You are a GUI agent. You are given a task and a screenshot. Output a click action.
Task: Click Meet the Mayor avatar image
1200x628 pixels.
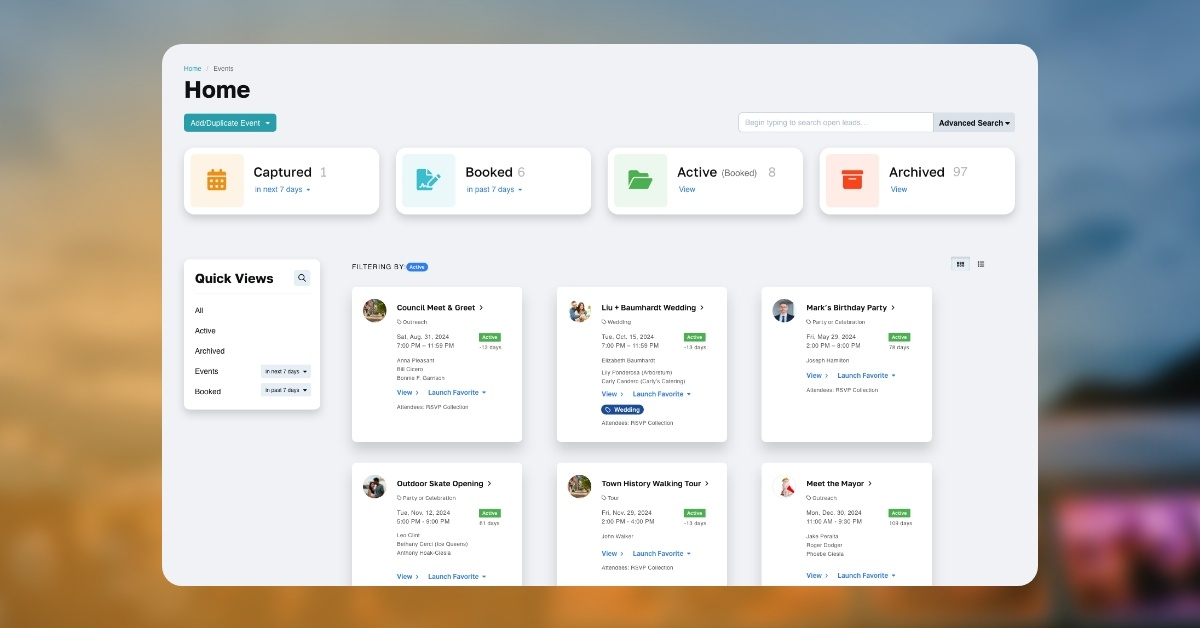click(784, 486)
